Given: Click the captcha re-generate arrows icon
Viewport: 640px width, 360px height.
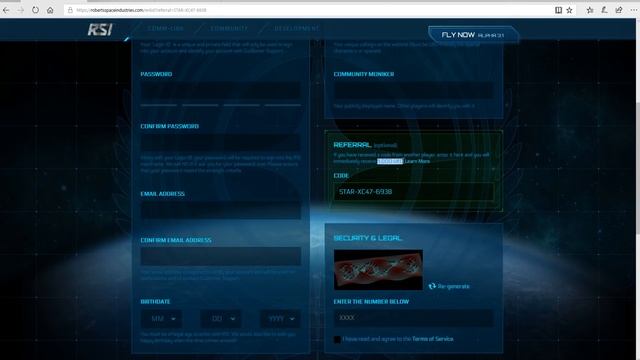Looking at the screenshot, I should (x=432, y=286).
